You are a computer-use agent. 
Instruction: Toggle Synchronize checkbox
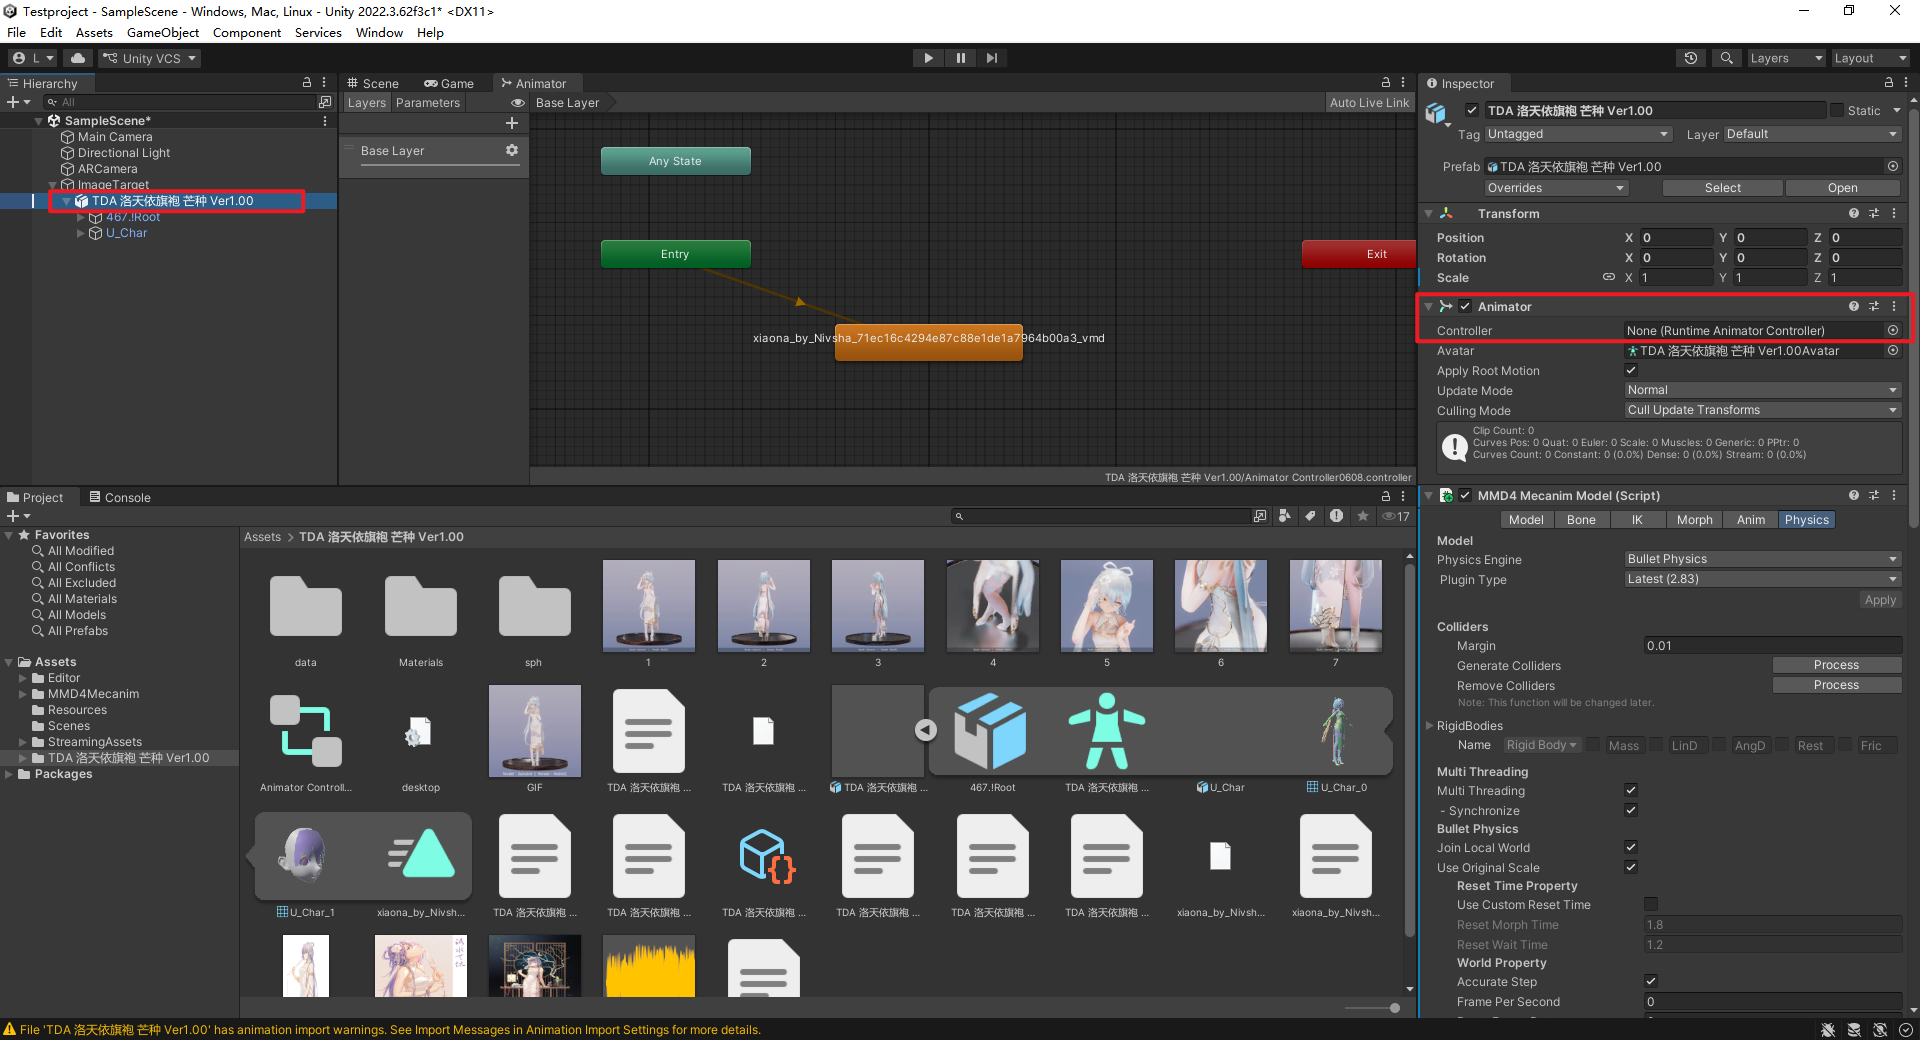[x=1631, y=810]
